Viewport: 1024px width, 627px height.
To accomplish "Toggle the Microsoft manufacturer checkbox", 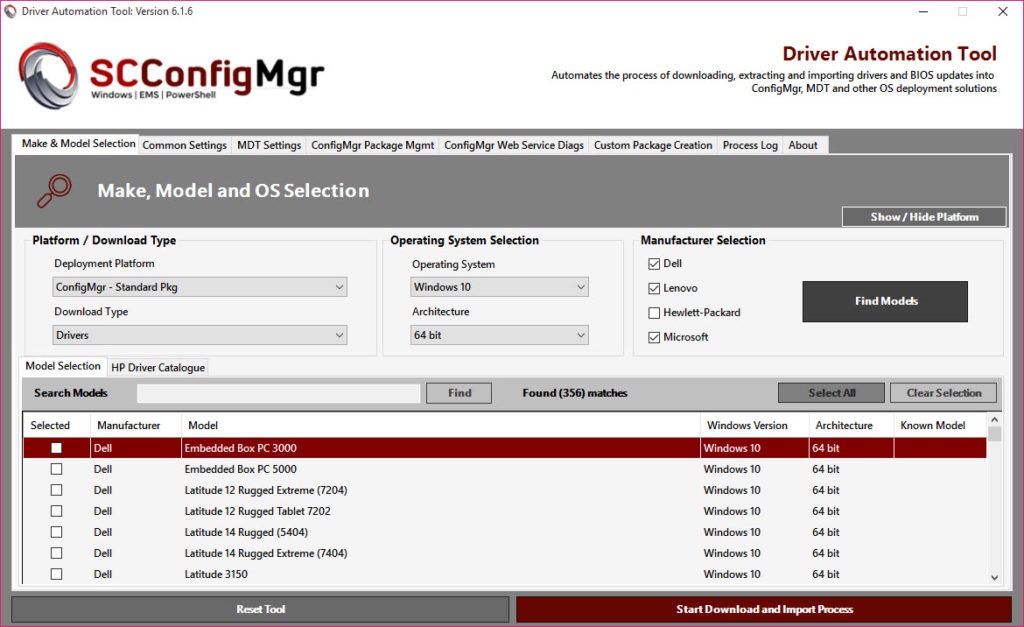I will (654, 337).
